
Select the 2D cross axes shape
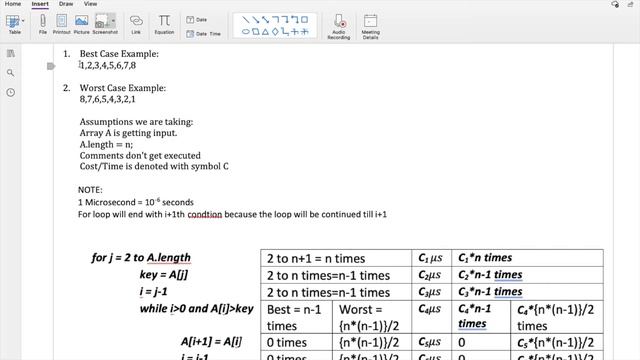295,31
